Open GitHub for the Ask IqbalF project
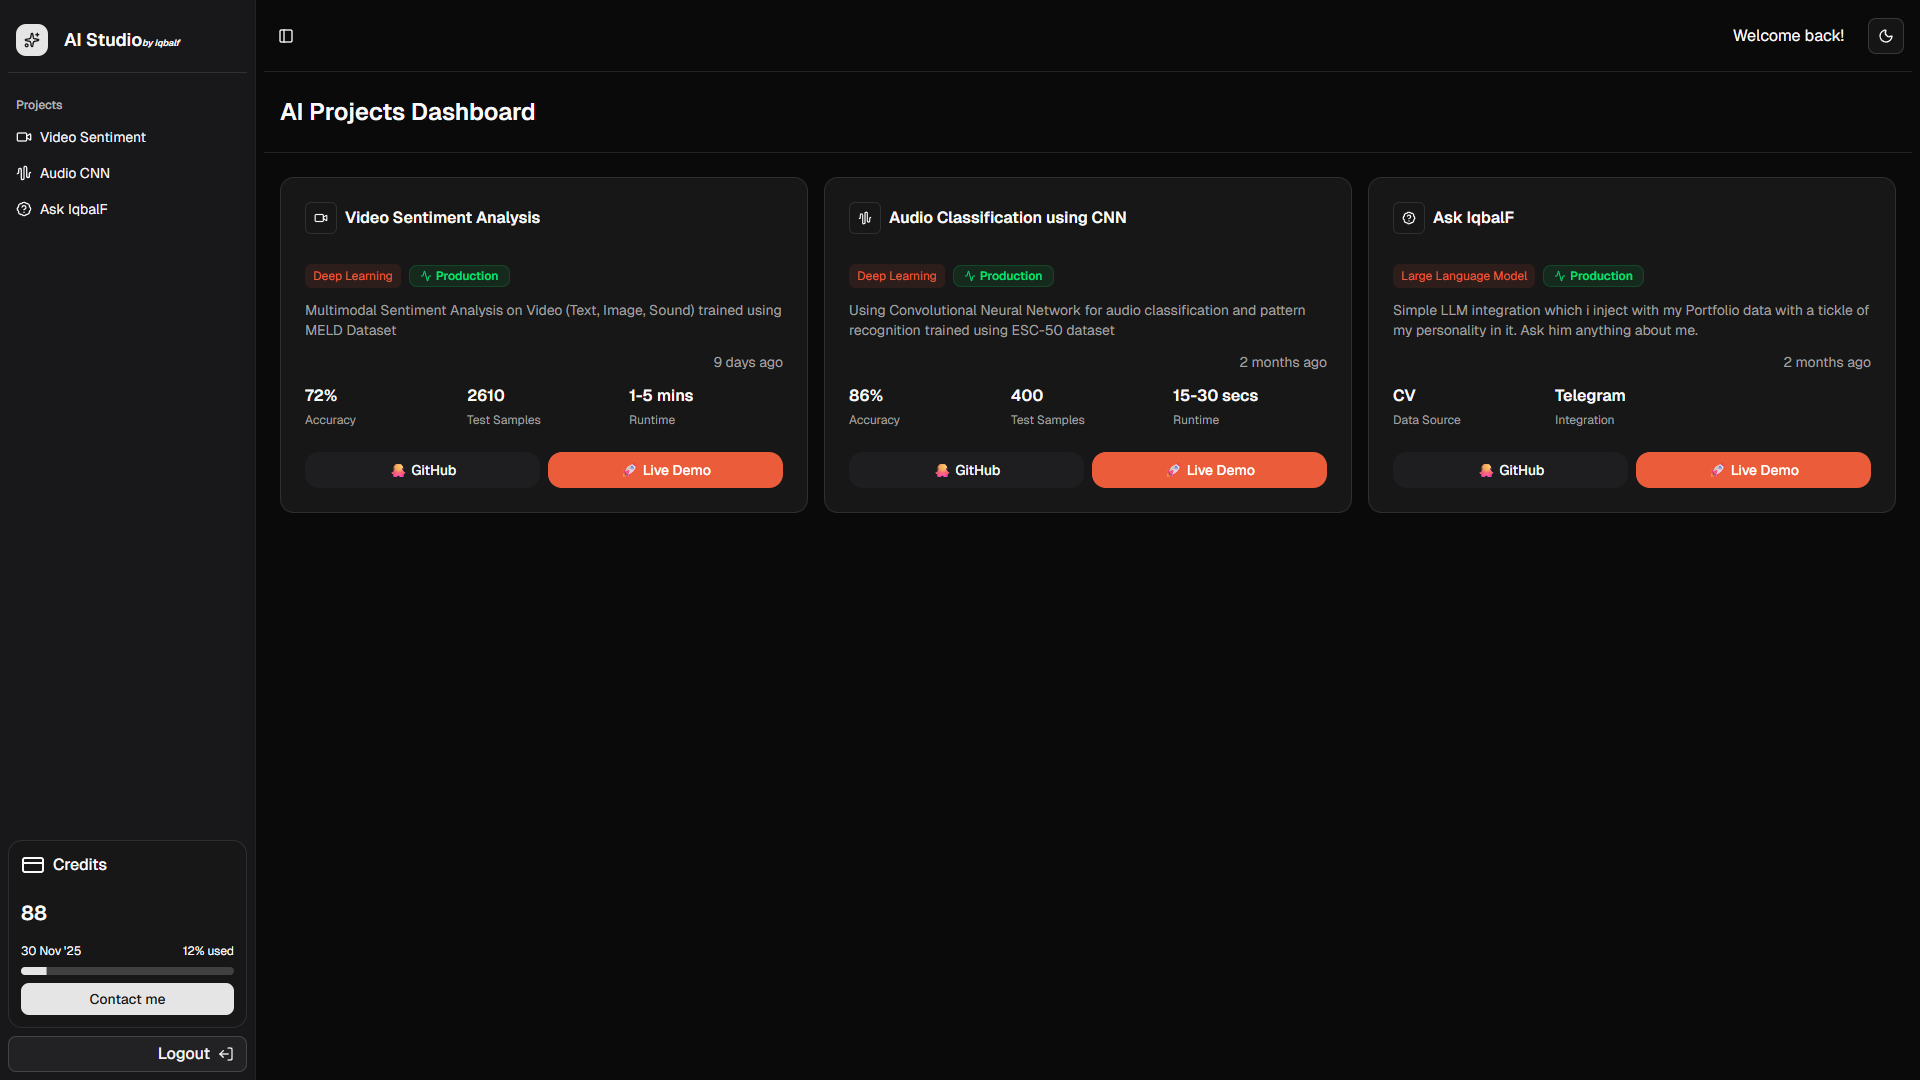The image size is (1920, 1080). (1510, 470)
